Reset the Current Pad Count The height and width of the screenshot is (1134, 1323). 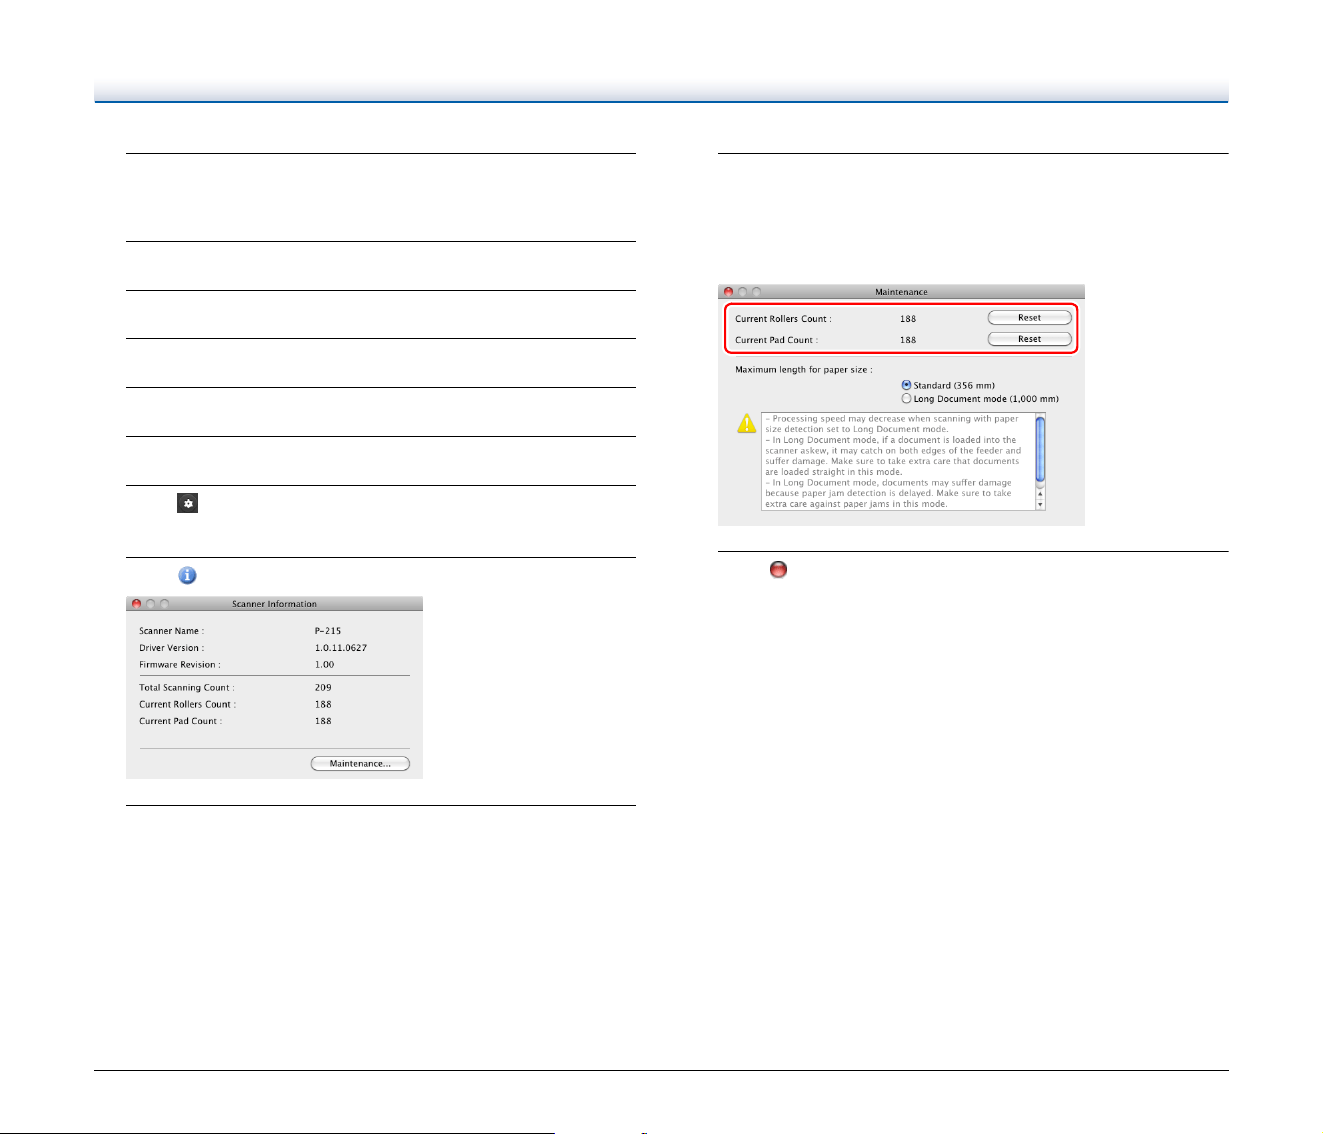coord(1029,339)
